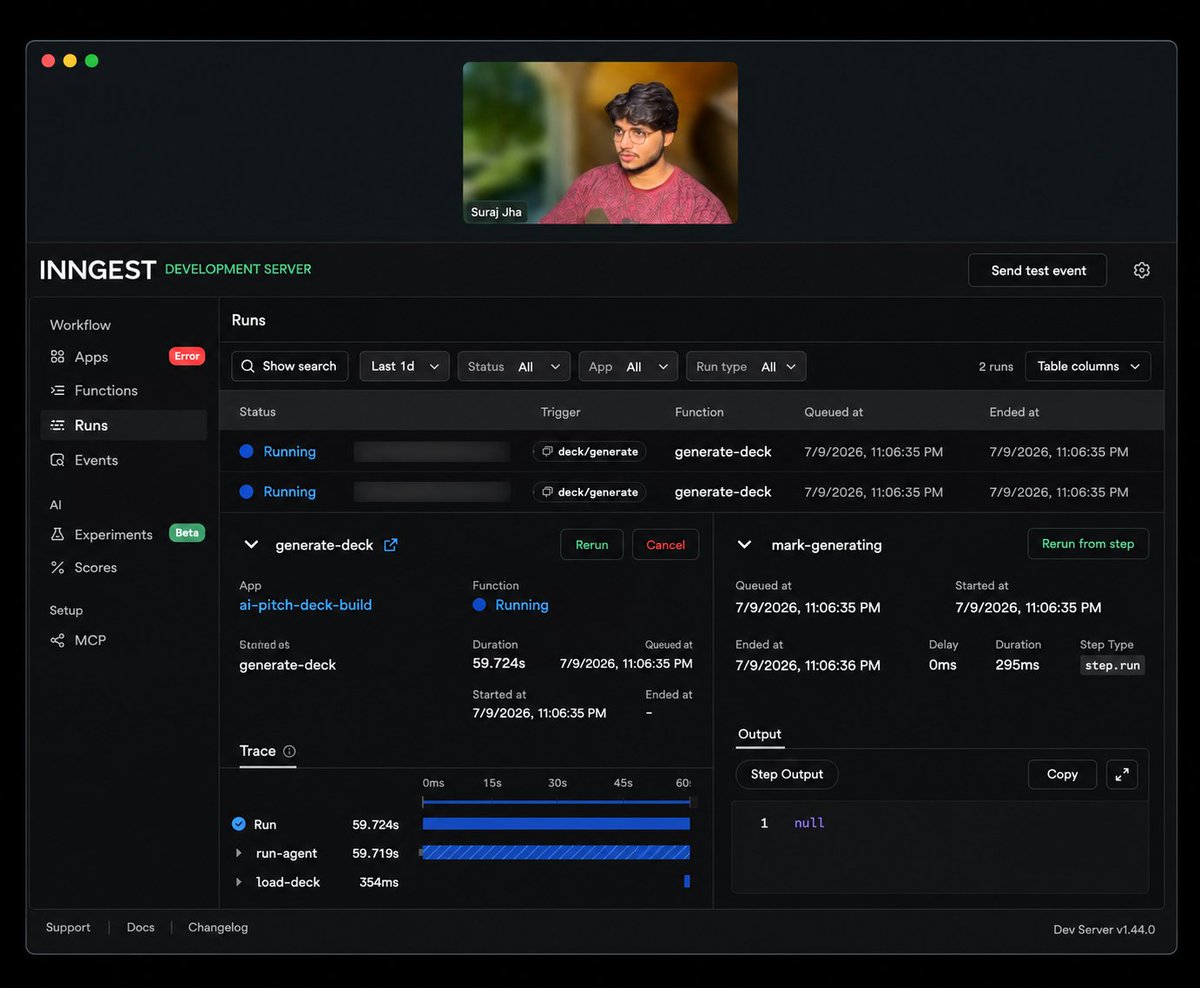Image resolution: width=1200 pixels, height=988 pixels.
Task: Expand the run-agent trace row
Action: pos(239,853)
